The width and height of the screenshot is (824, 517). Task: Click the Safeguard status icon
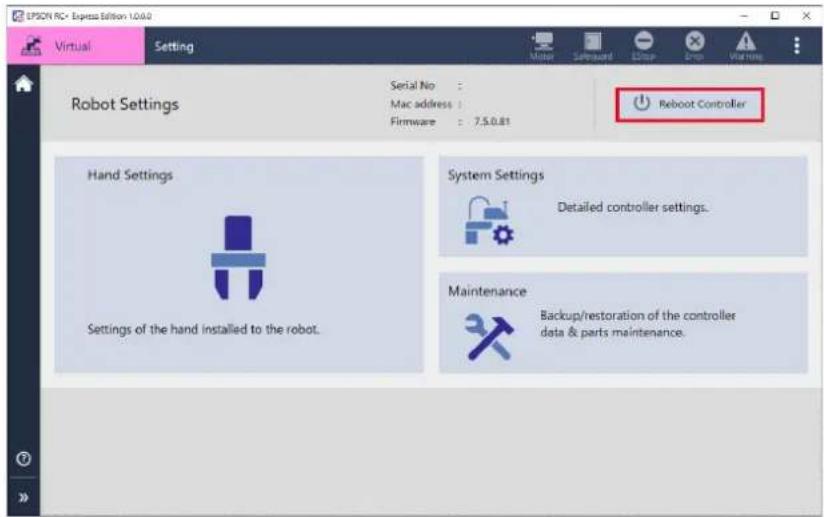pos(593,46)
